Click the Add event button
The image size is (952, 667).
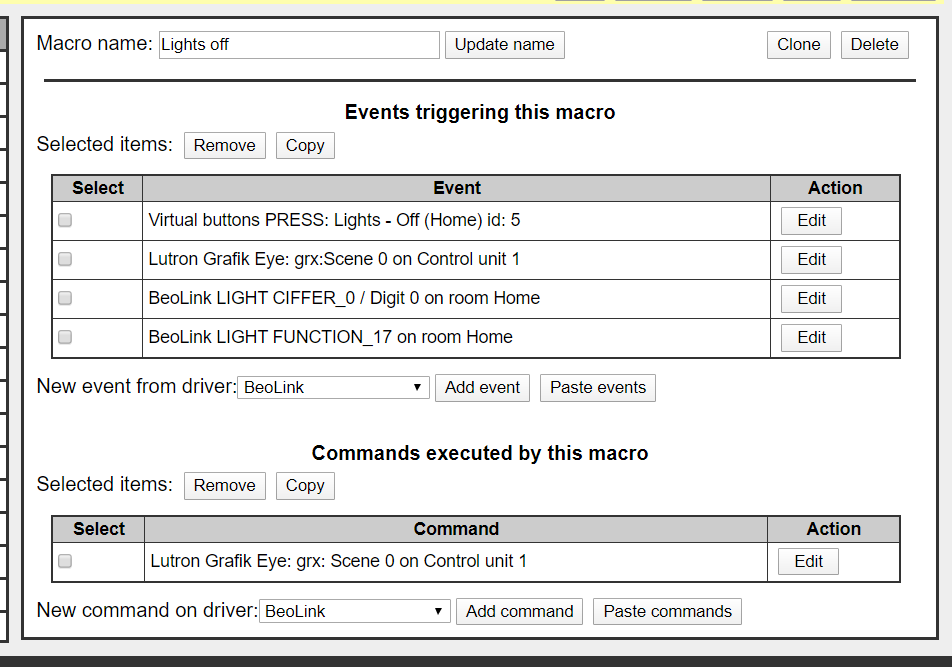pyautogui.click(x=482, y=388)
